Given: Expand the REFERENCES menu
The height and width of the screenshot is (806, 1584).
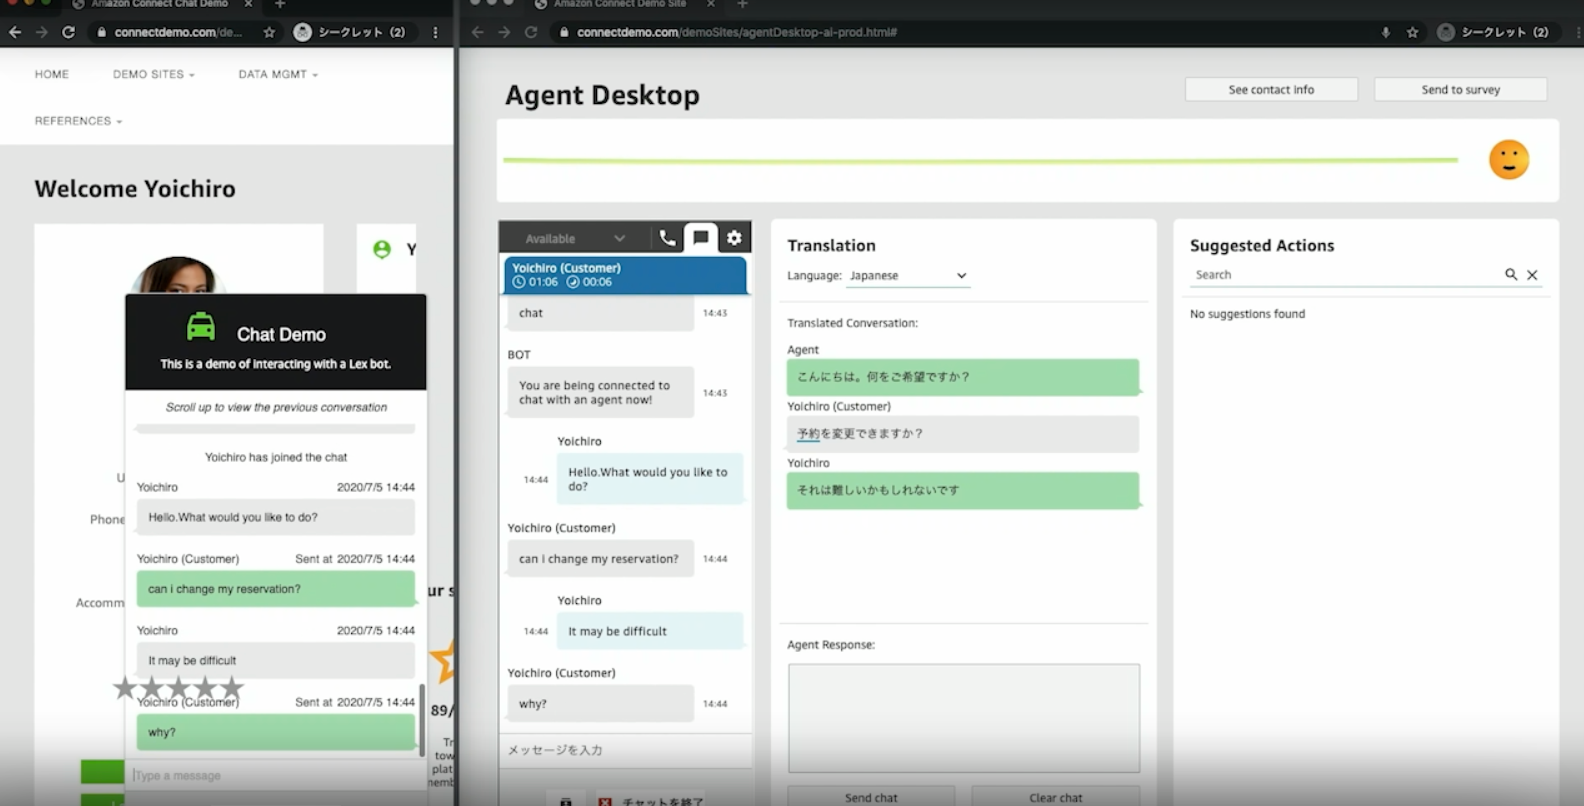Looking at the screenshot, I should (78, 121).
